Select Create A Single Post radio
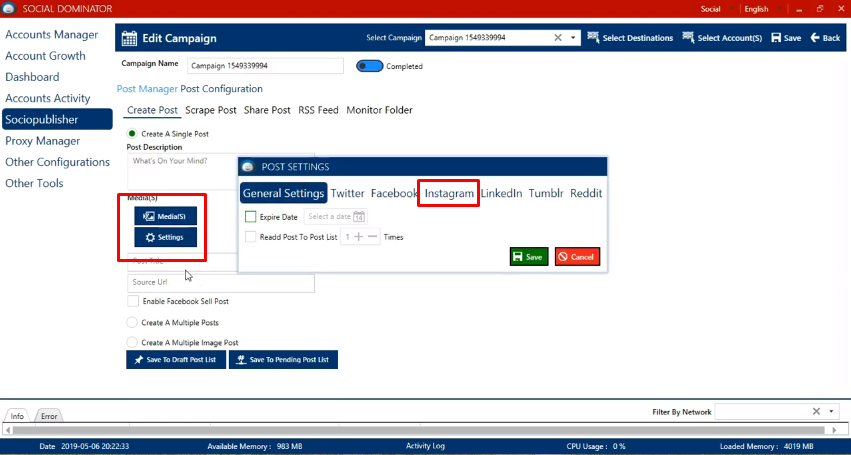This screenshot has height=455, width=851. [x=132, y=134]
